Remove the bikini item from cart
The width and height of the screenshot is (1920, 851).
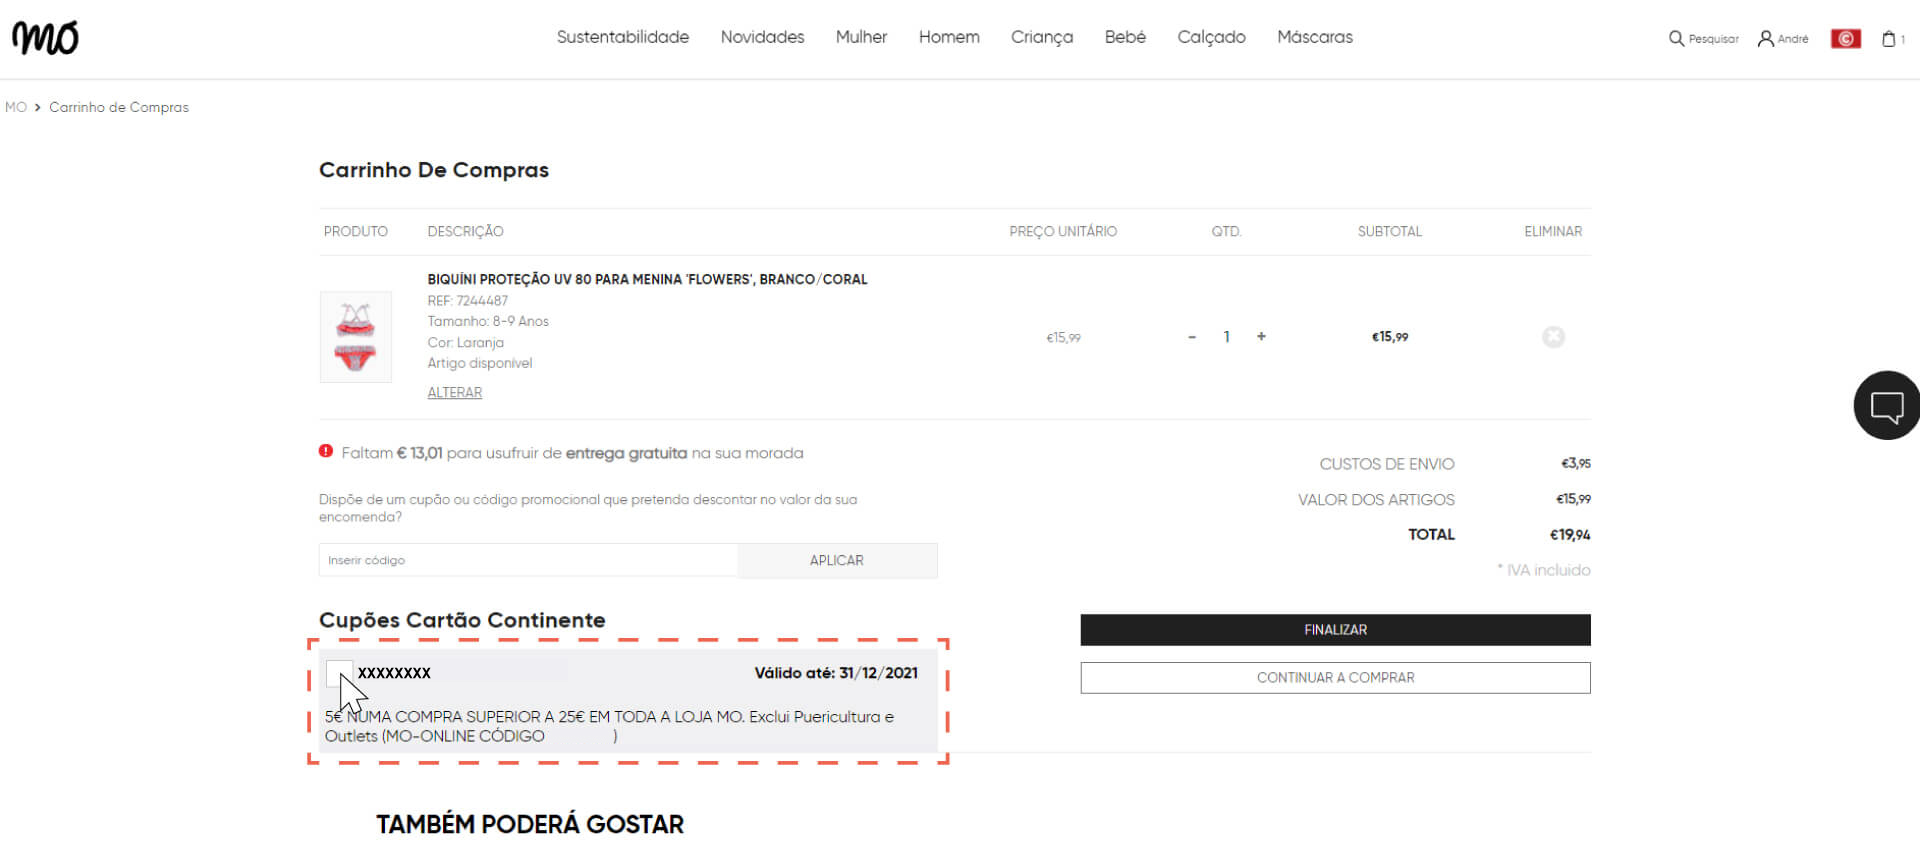1553,337
